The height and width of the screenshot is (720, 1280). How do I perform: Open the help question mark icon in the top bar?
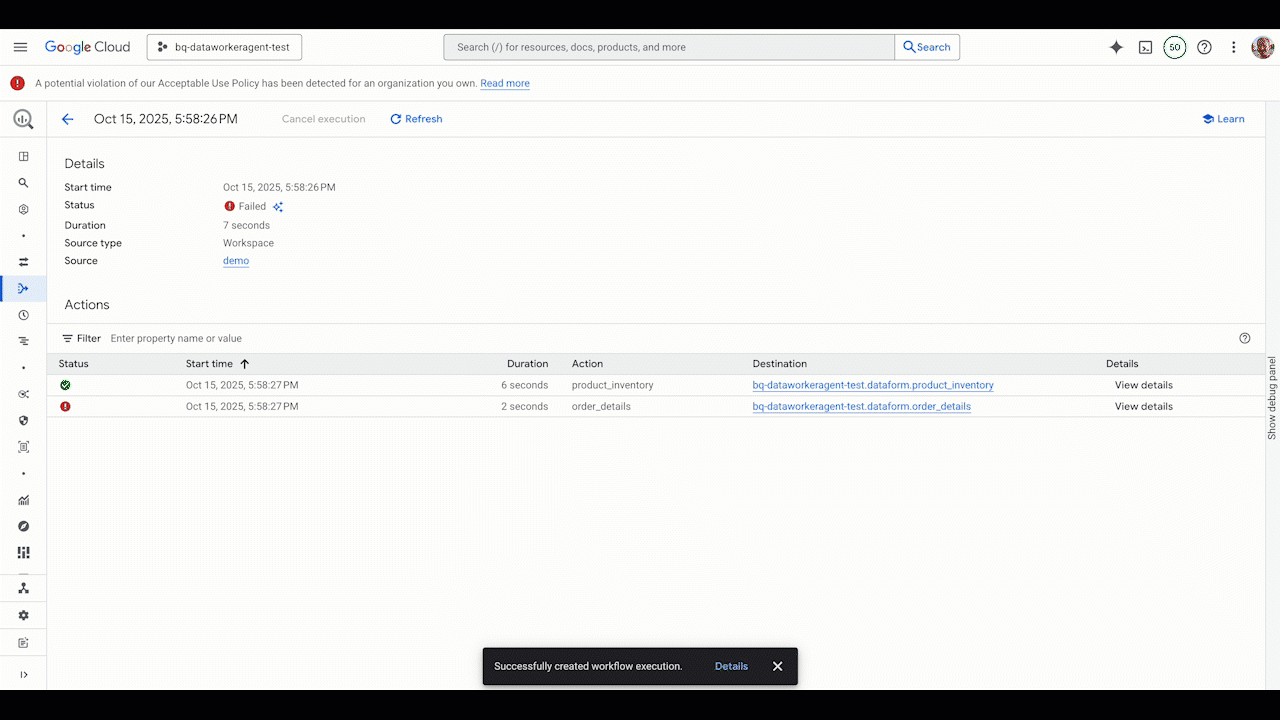[1204, 47]
